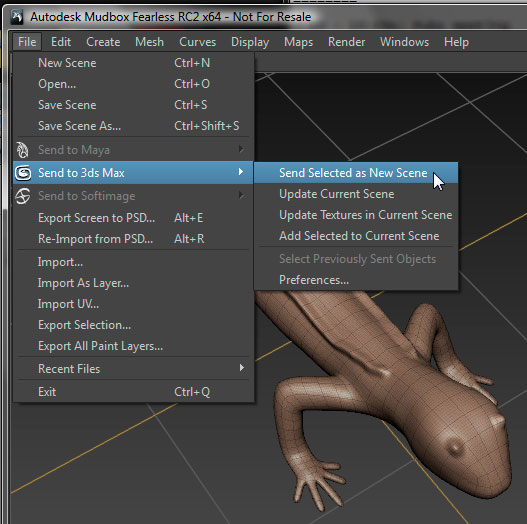Expand the Send to Softimage submenu arrow
527x524 pixels.
click(x=241, y=195)
